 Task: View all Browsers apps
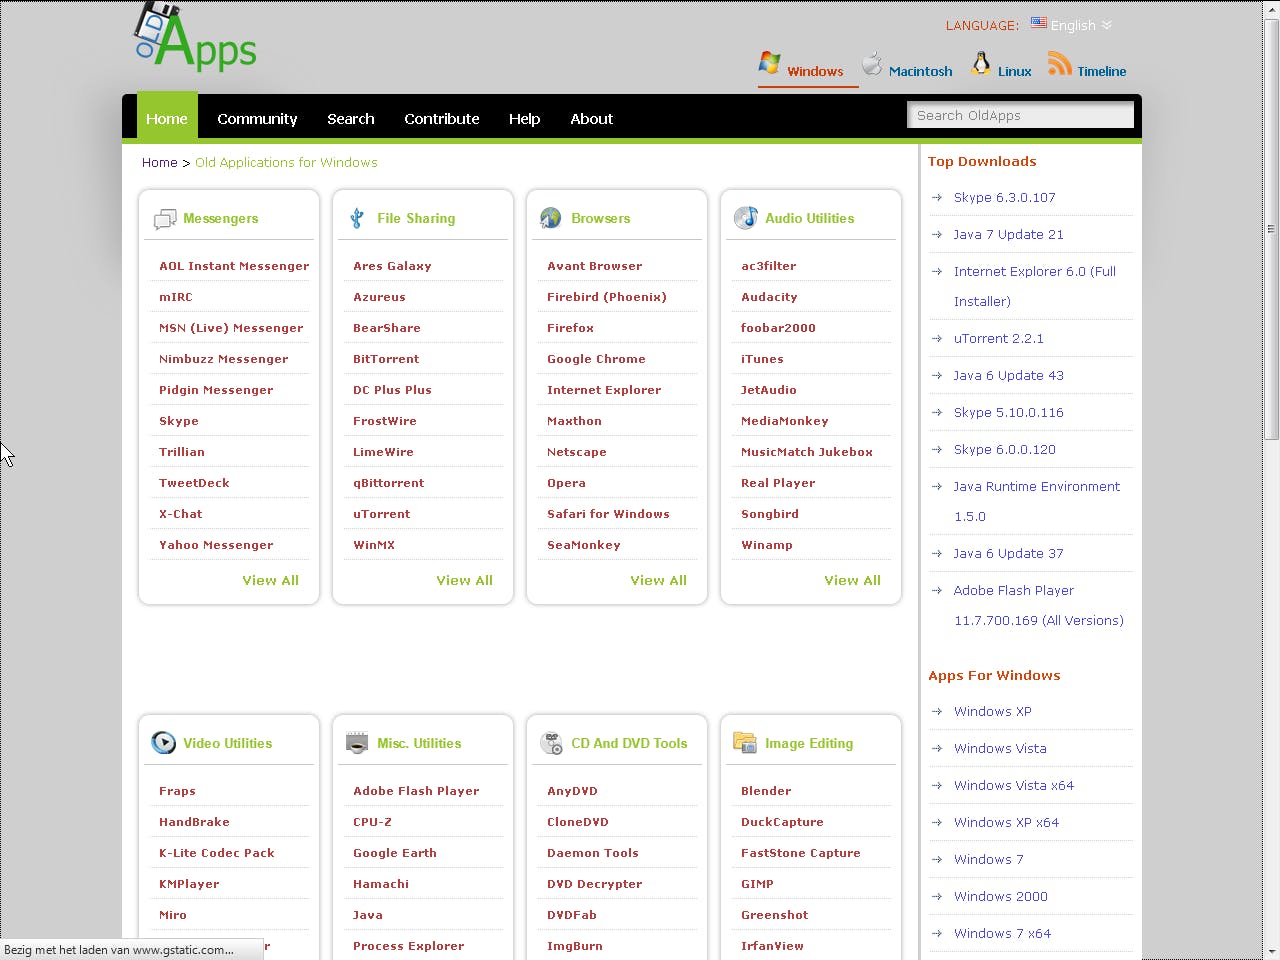point(658,580)
